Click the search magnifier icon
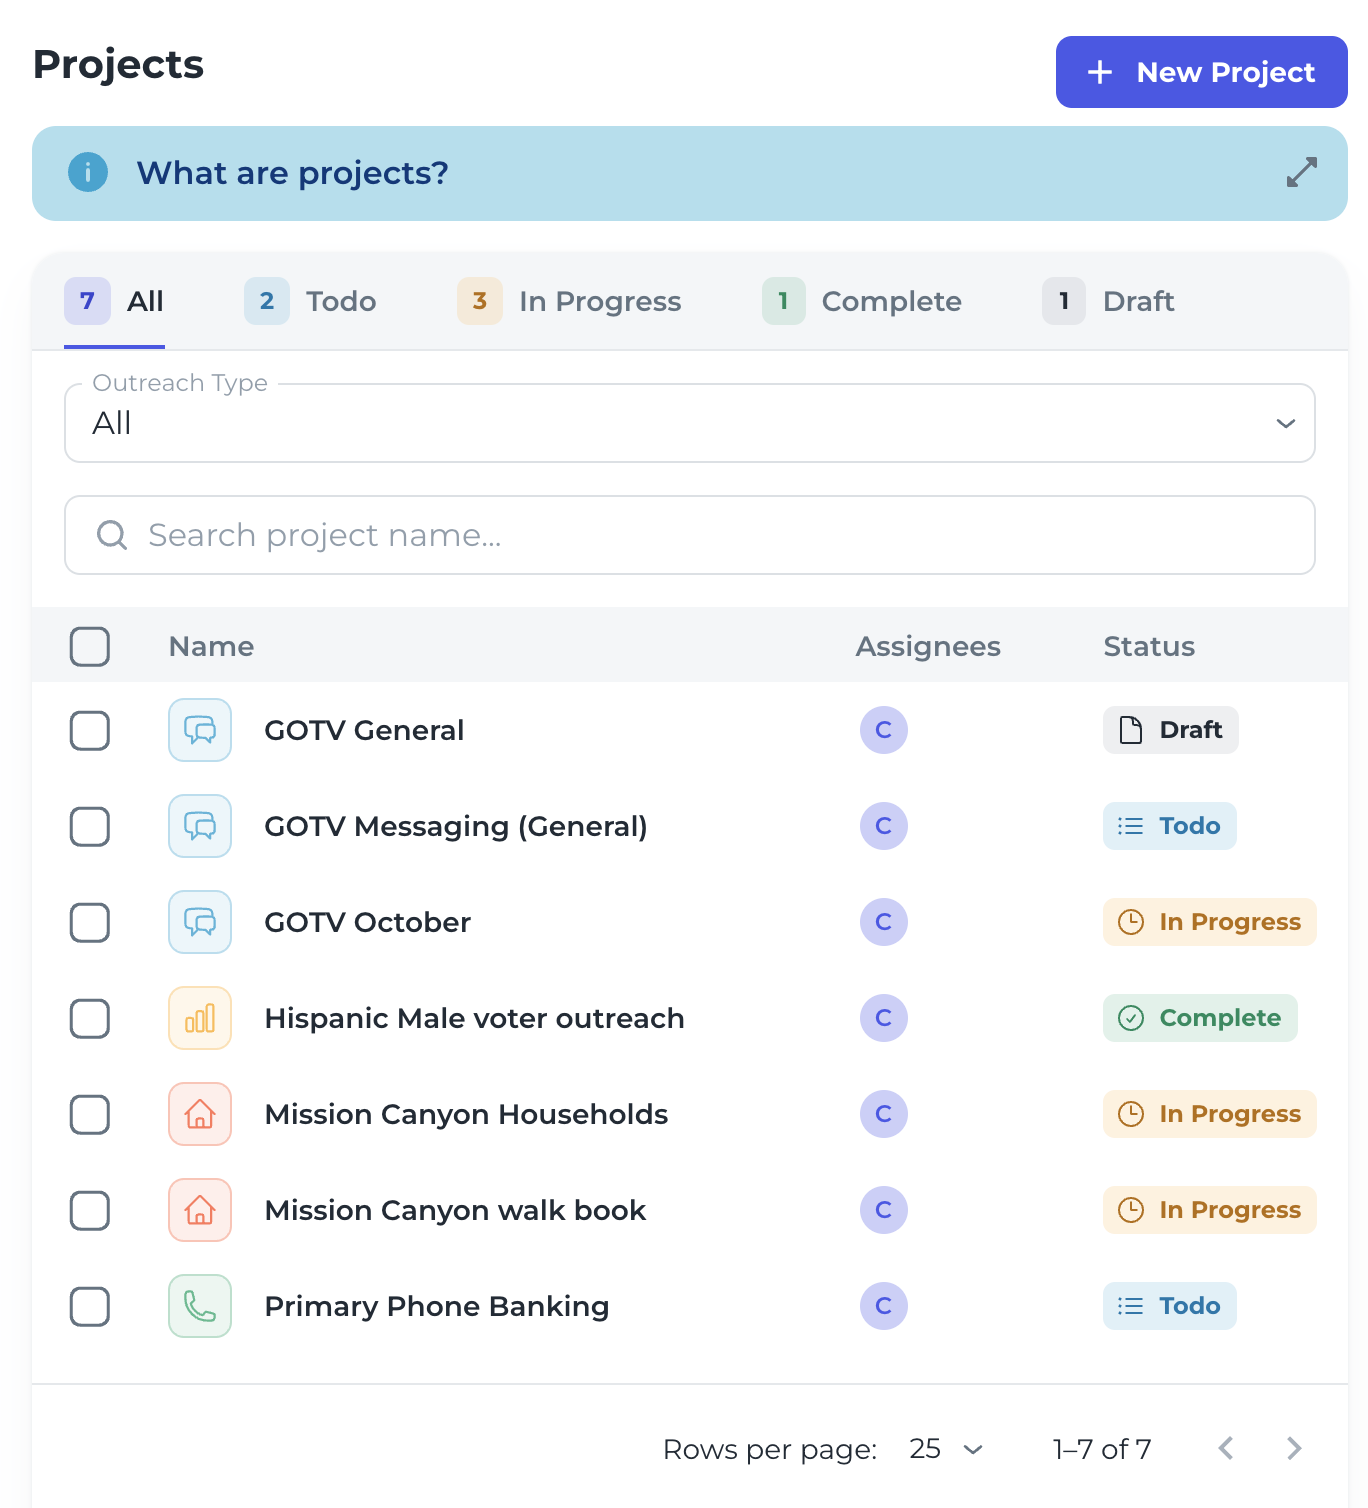Viewport: 1368px width, 1508px height. [x=112, y=535]
